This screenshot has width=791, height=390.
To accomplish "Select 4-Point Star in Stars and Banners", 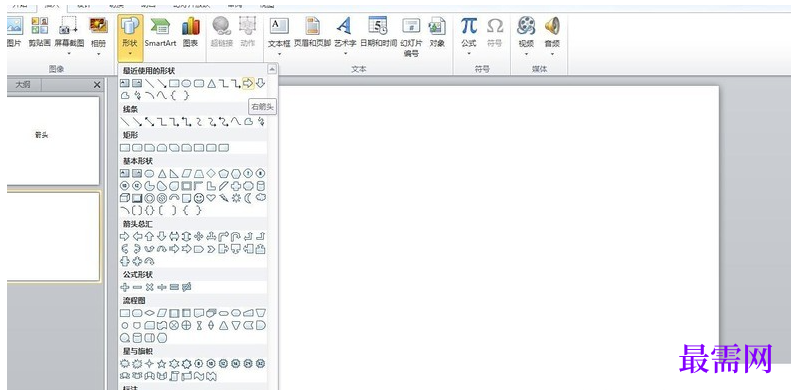I will [149, 363].
